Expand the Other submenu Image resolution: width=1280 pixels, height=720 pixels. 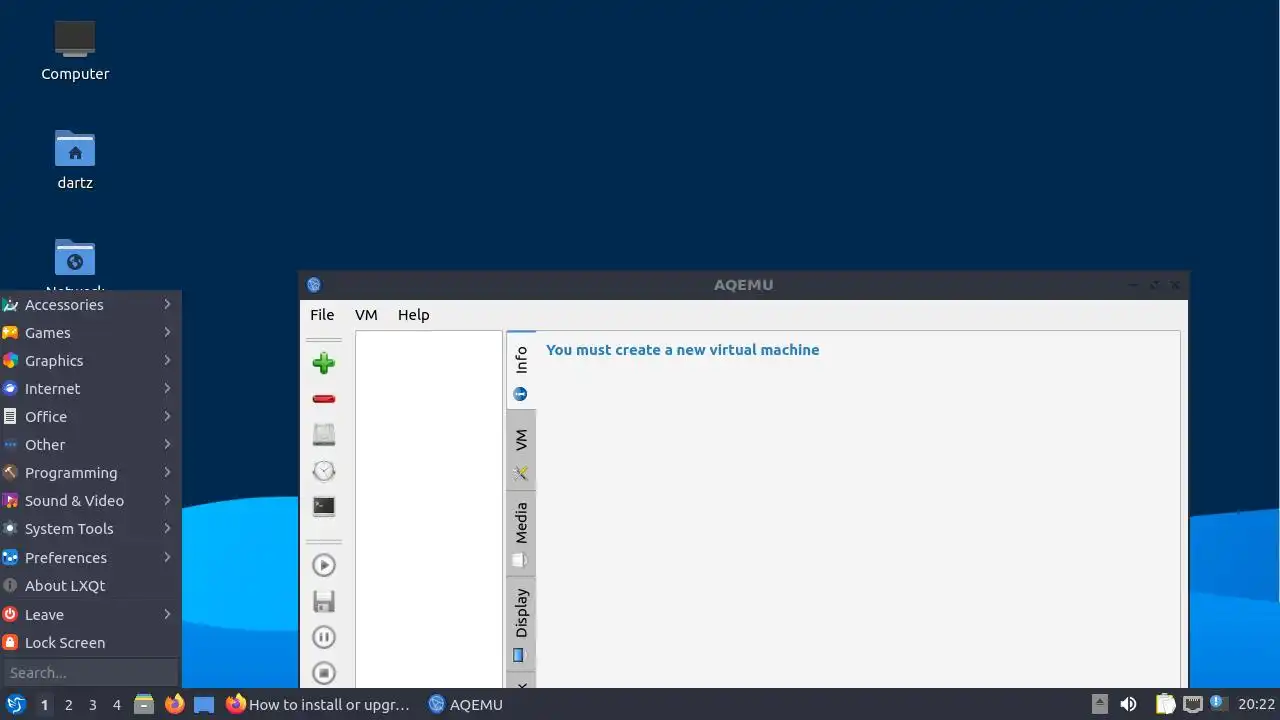click(90, 445)
